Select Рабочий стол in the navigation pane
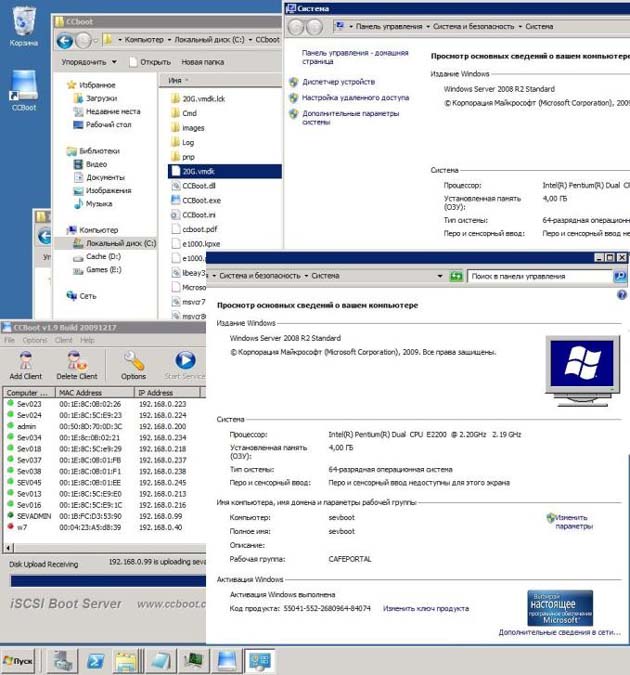The image size is (630, 675). [102, 124]
